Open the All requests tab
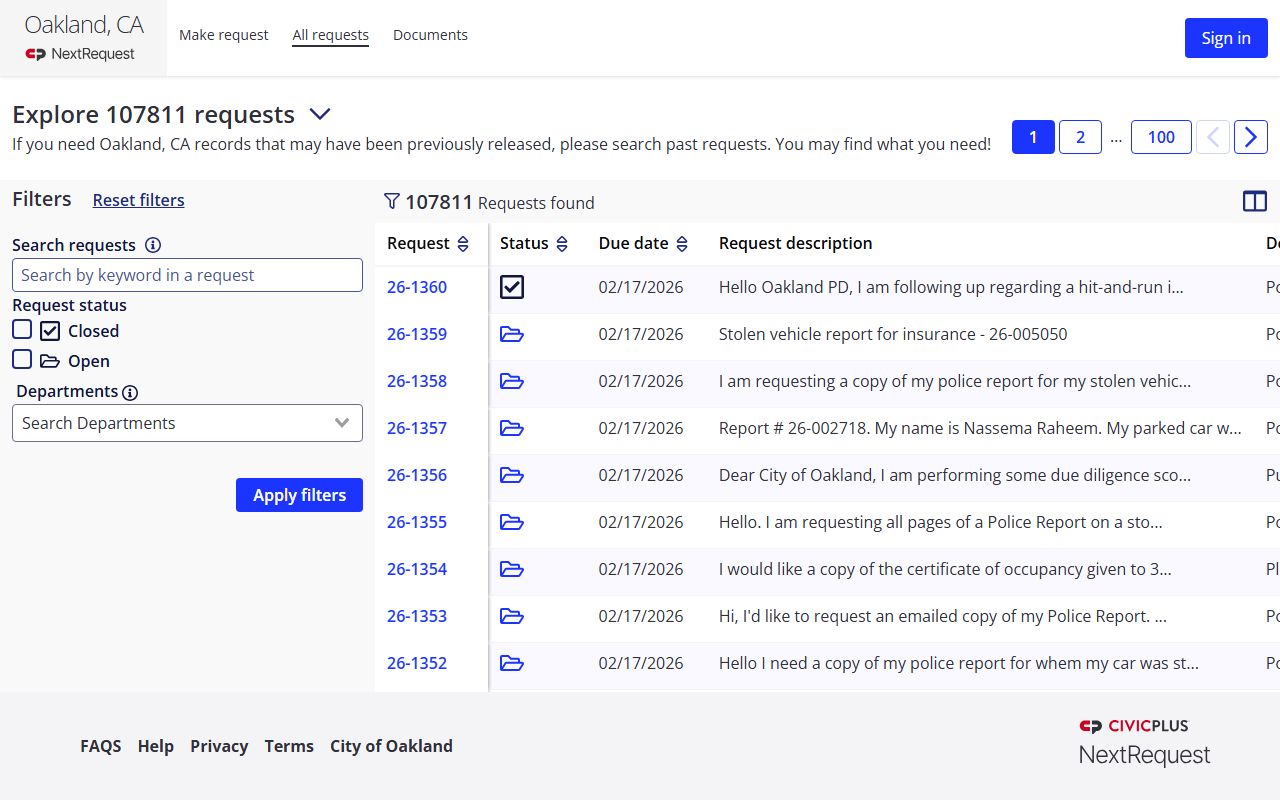 [331, 35]
